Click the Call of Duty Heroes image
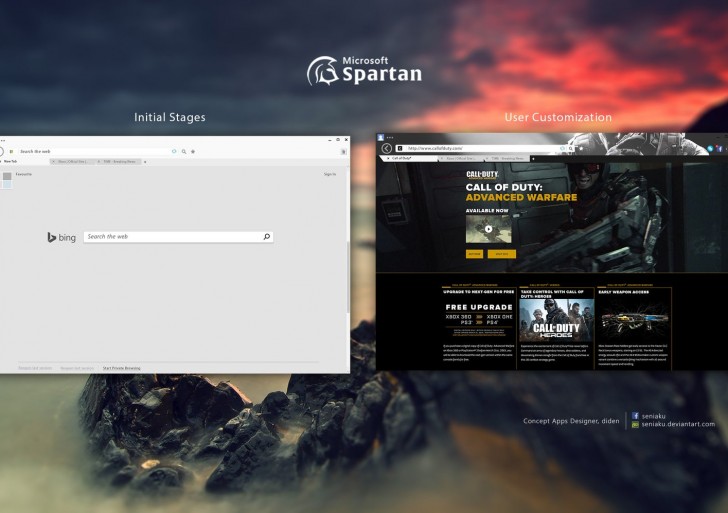Image resolution: width=728 pixels, height=513 pixels. [556, 320]
